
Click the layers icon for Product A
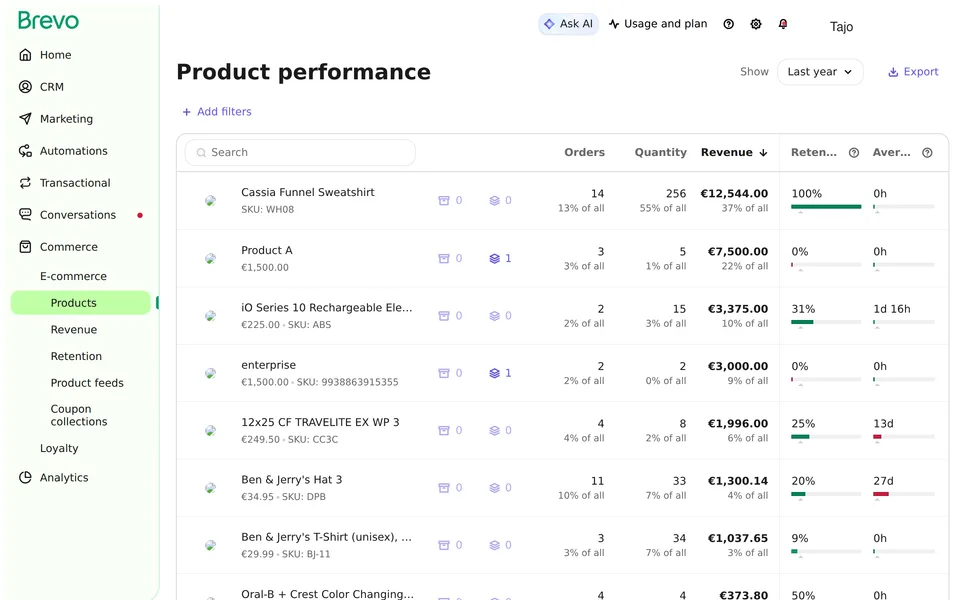[495, 258]
